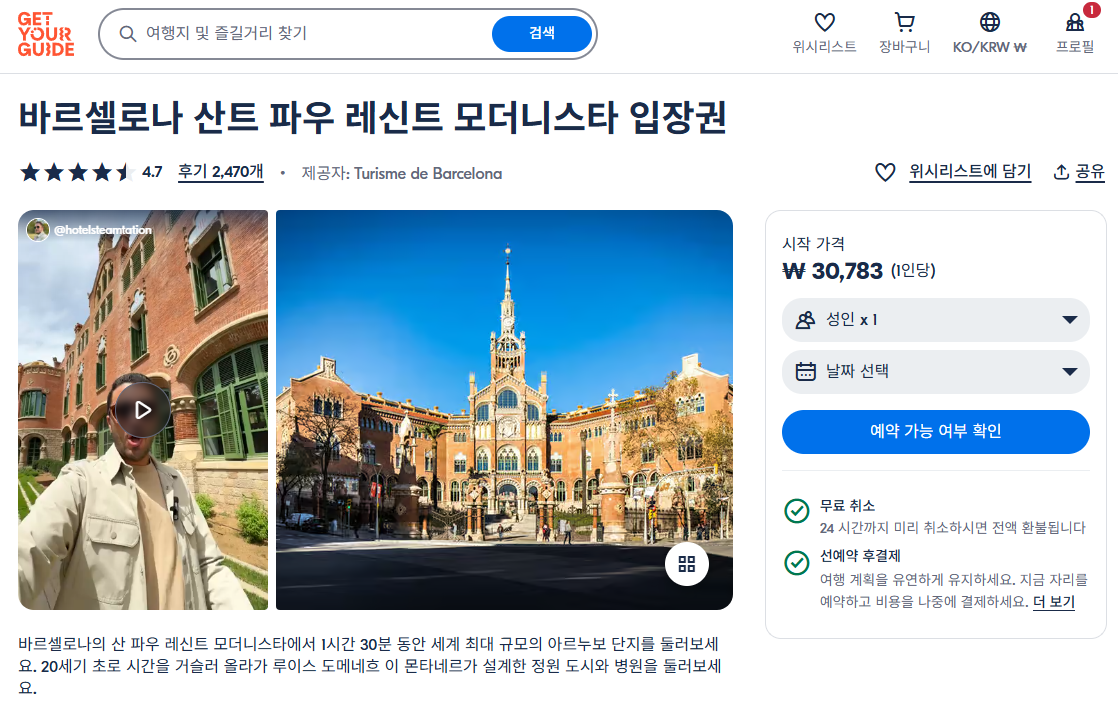Click the share upload icon
This screenshot has height=707, width=1118.
[x=1061, y=172]
